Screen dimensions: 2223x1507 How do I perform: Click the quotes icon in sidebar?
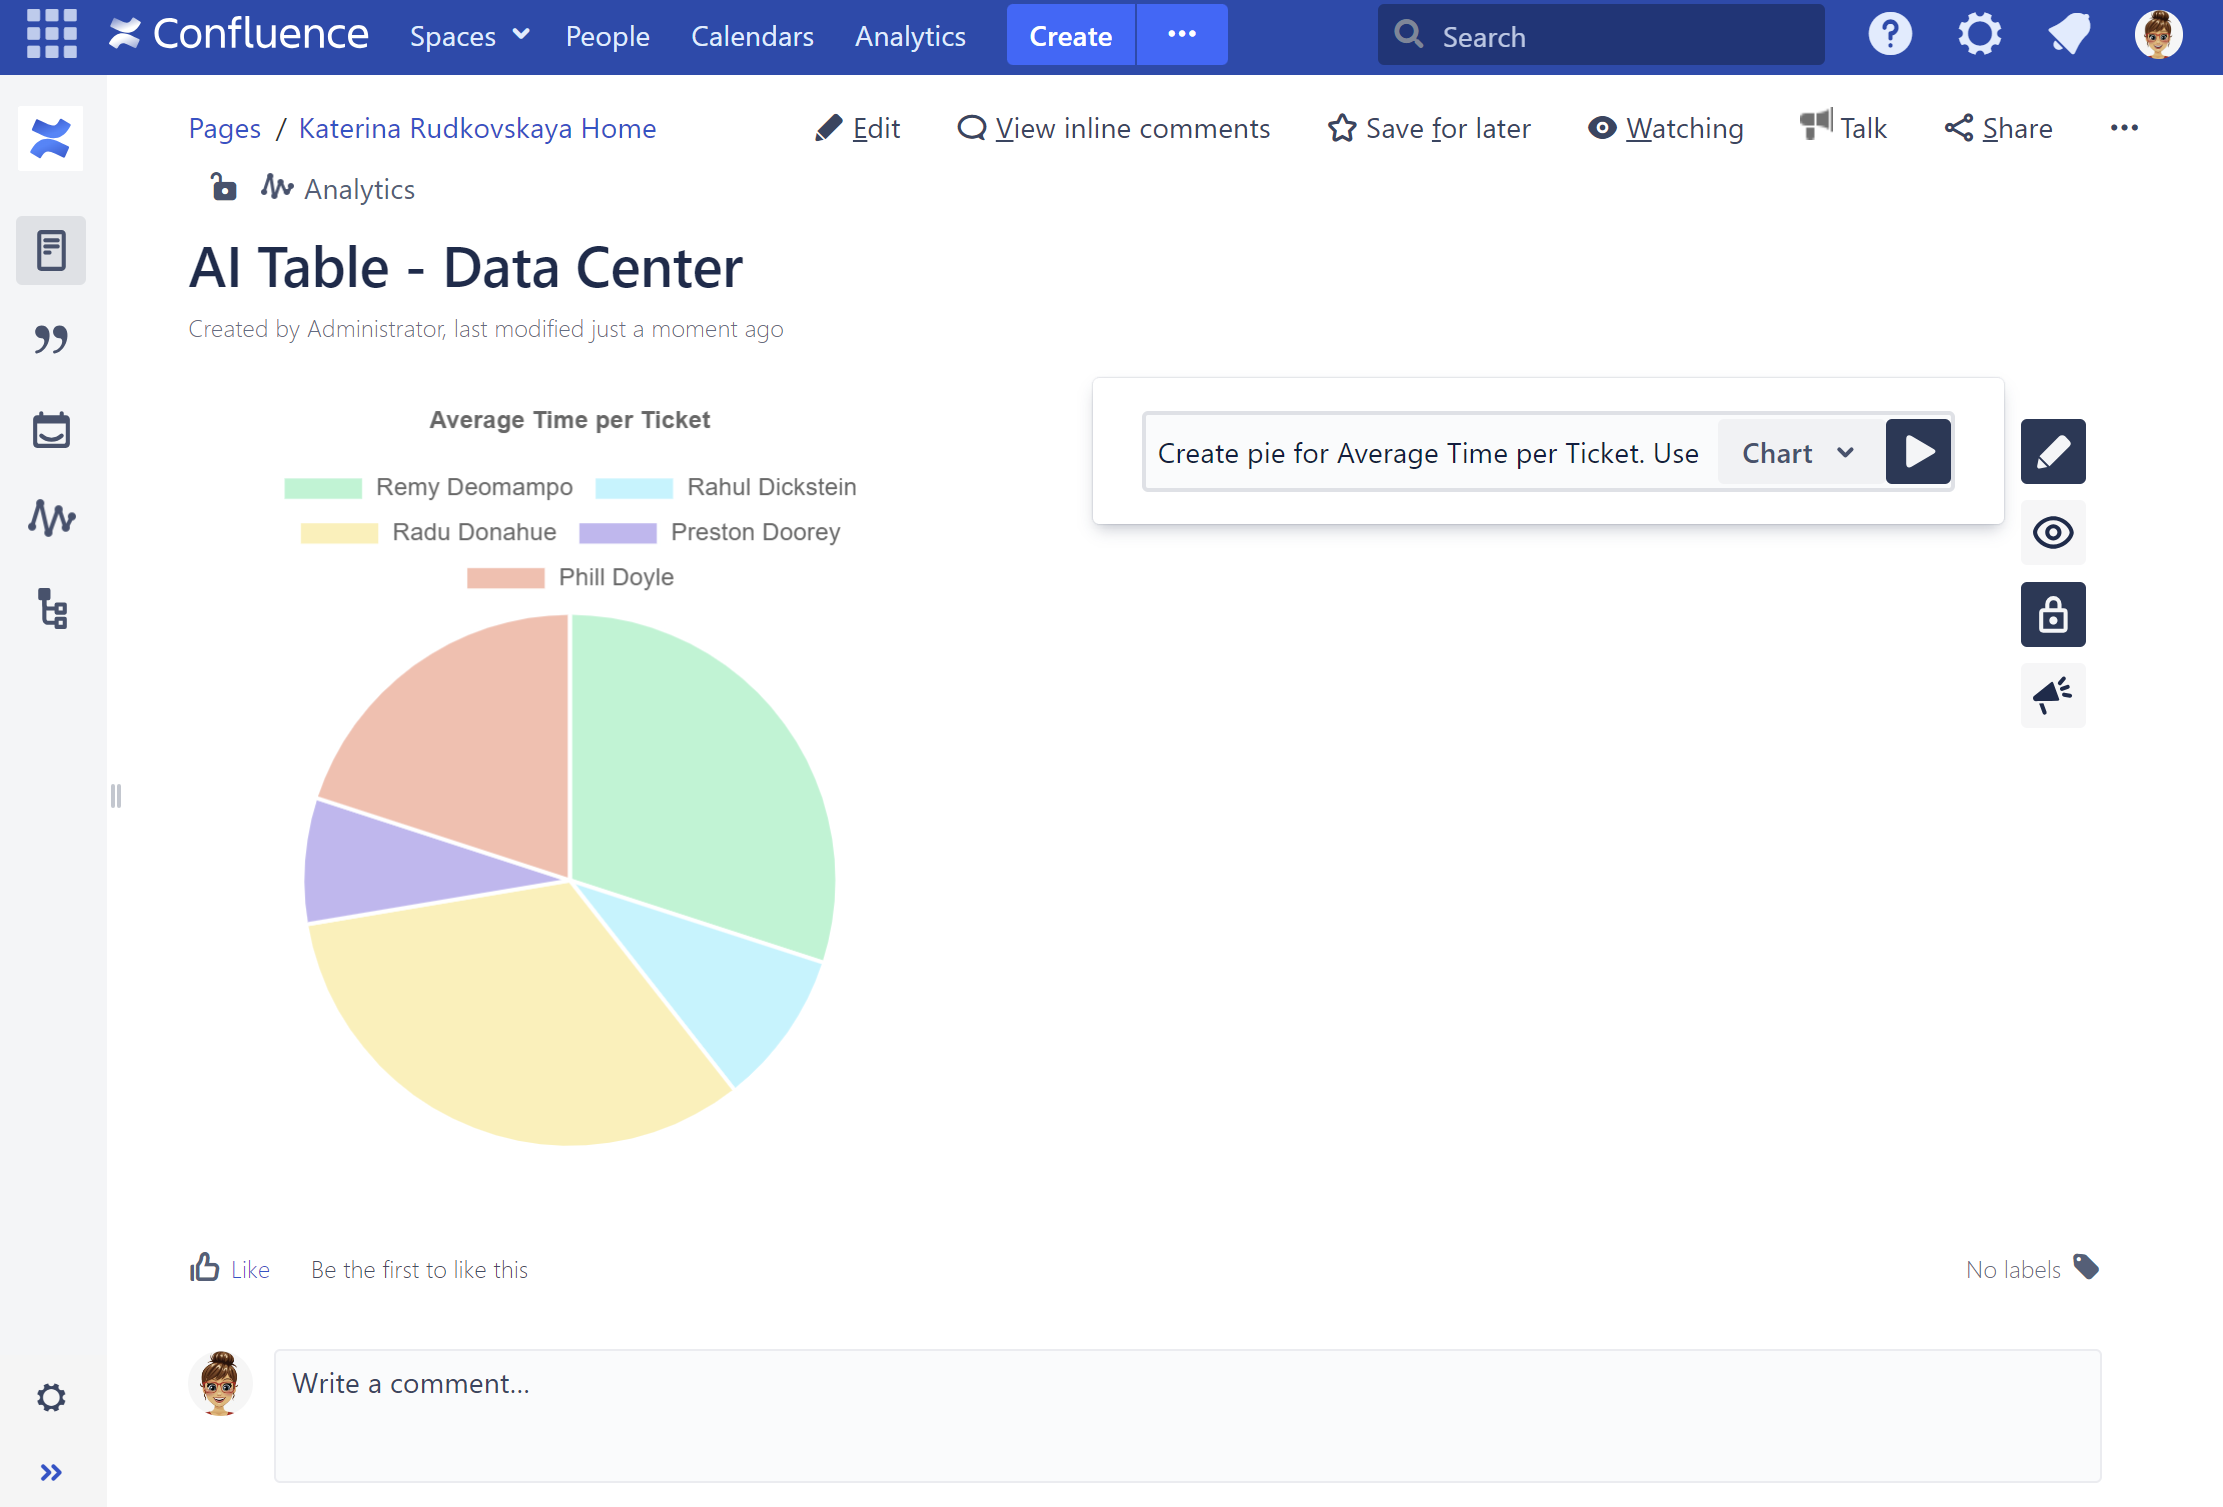click(51, 340)
